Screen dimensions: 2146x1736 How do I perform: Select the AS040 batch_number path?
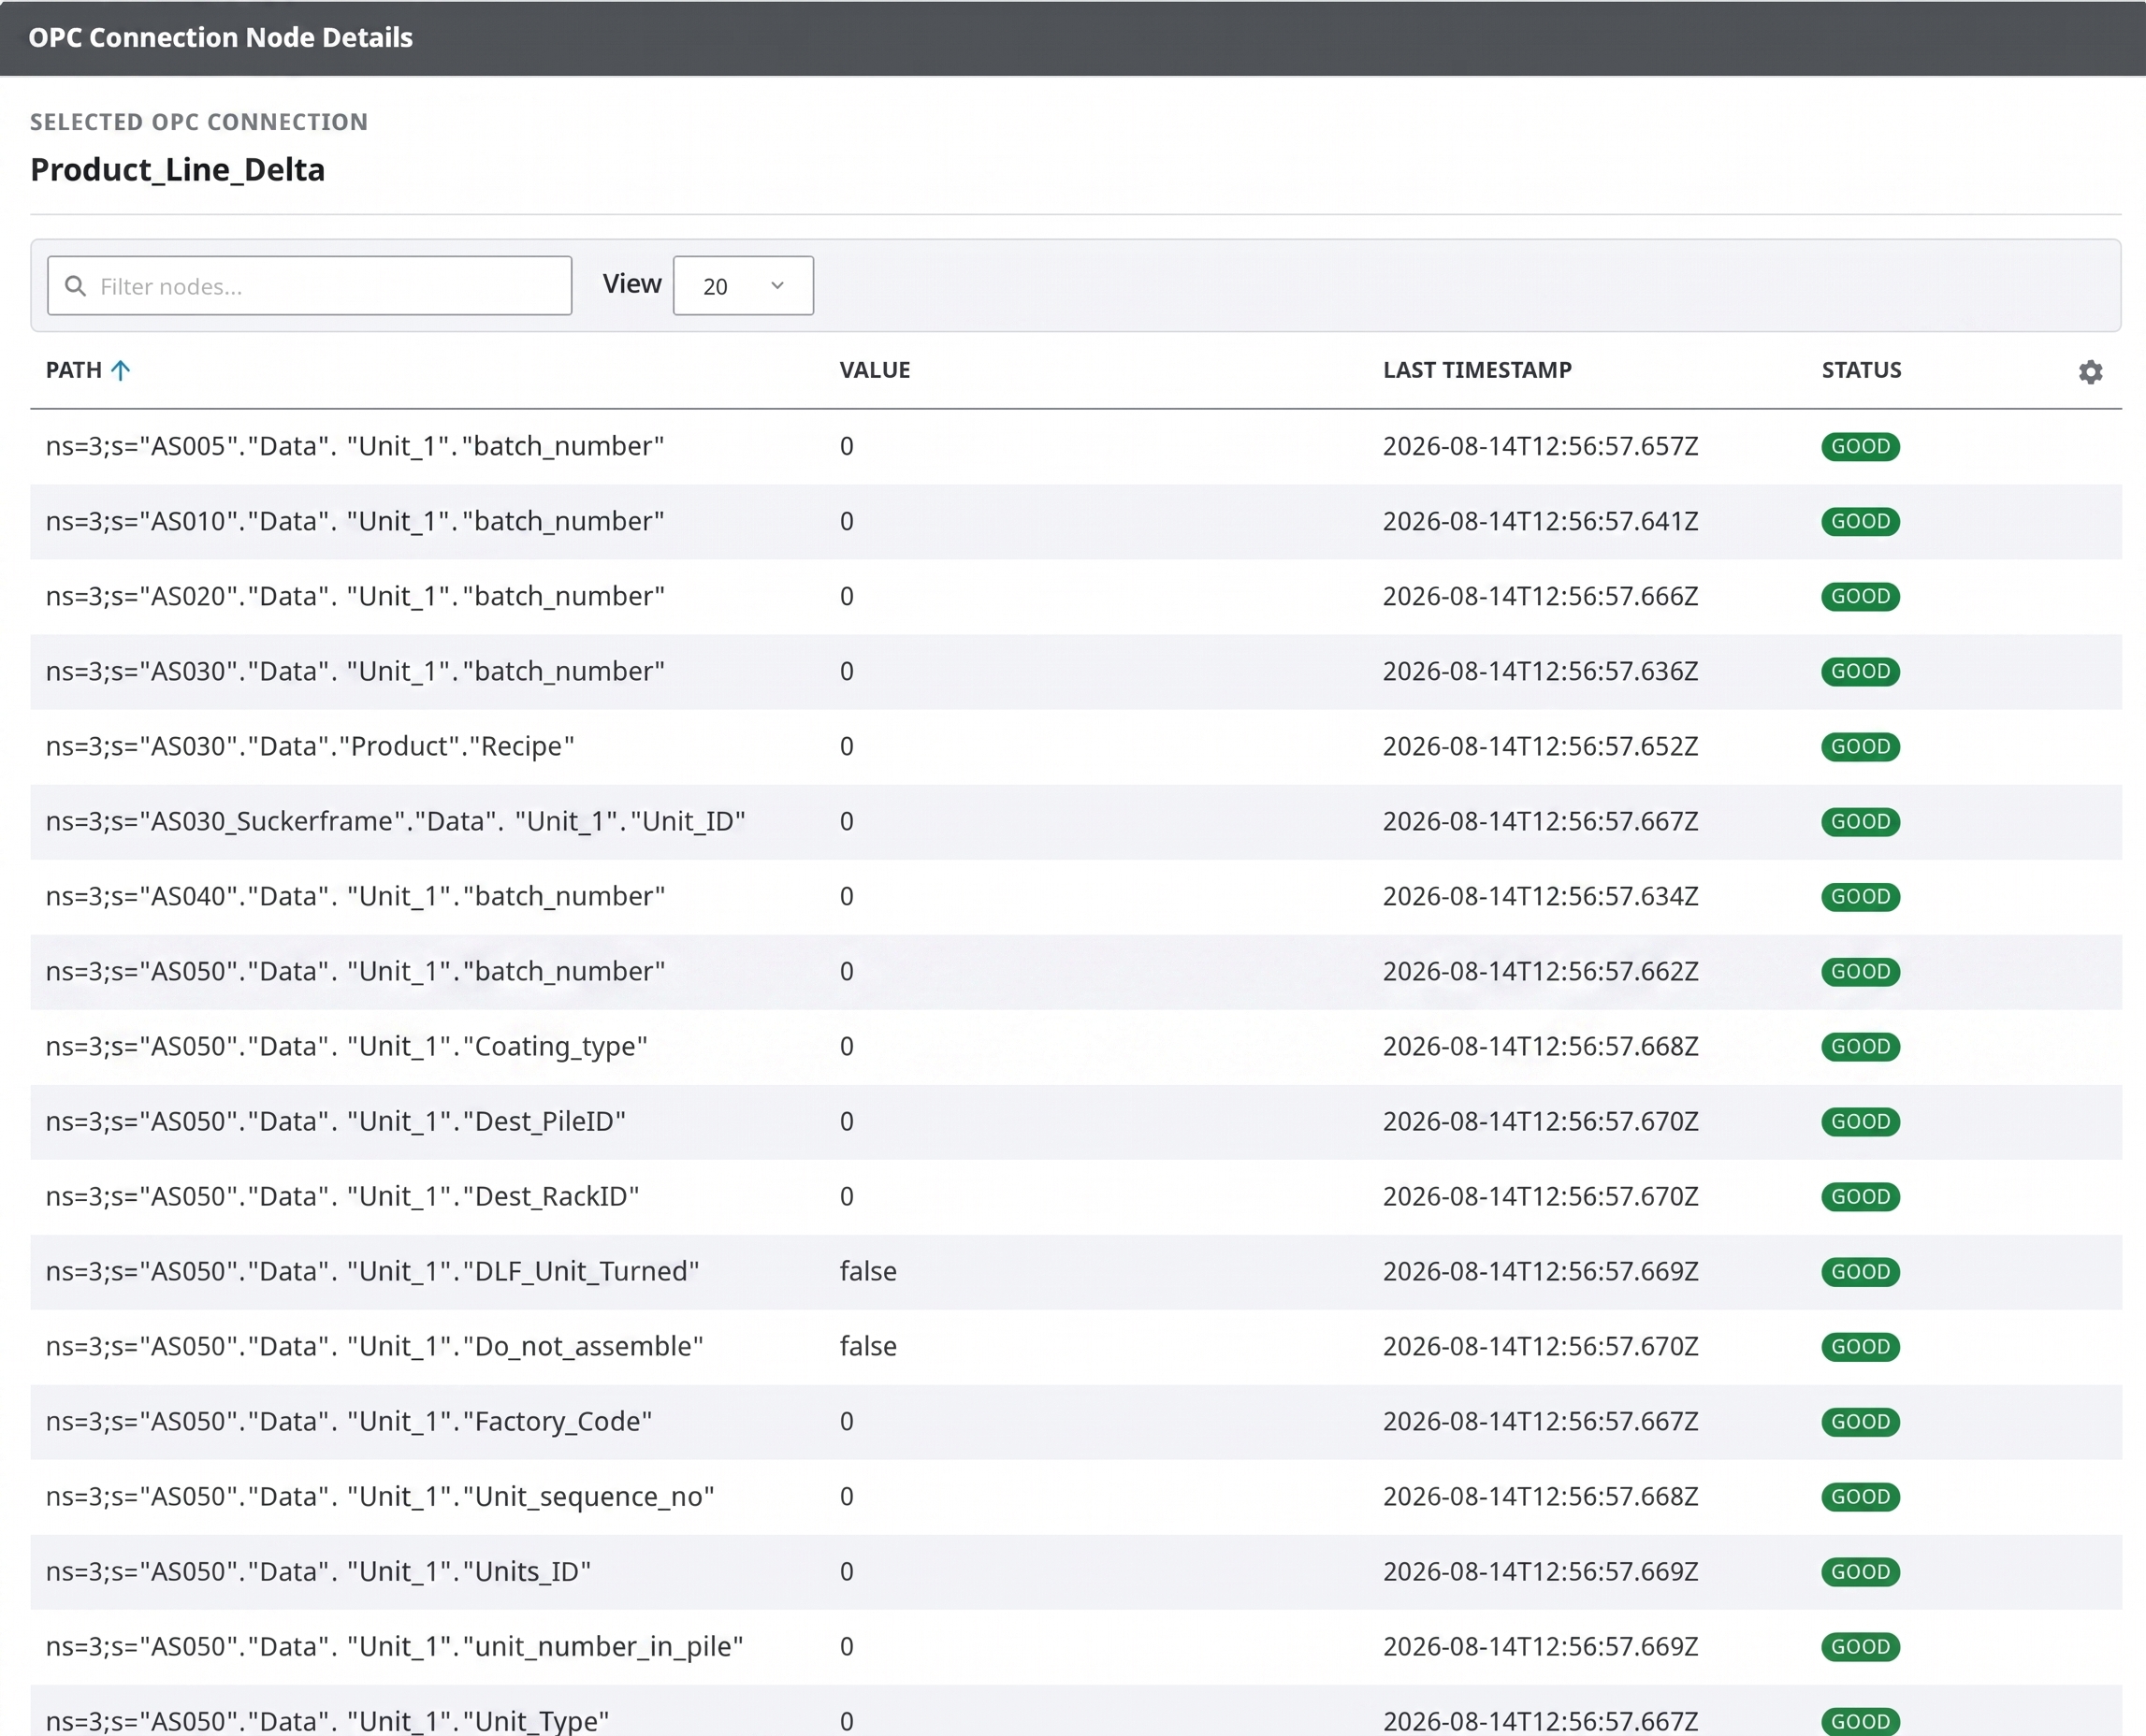pos(355,896)
